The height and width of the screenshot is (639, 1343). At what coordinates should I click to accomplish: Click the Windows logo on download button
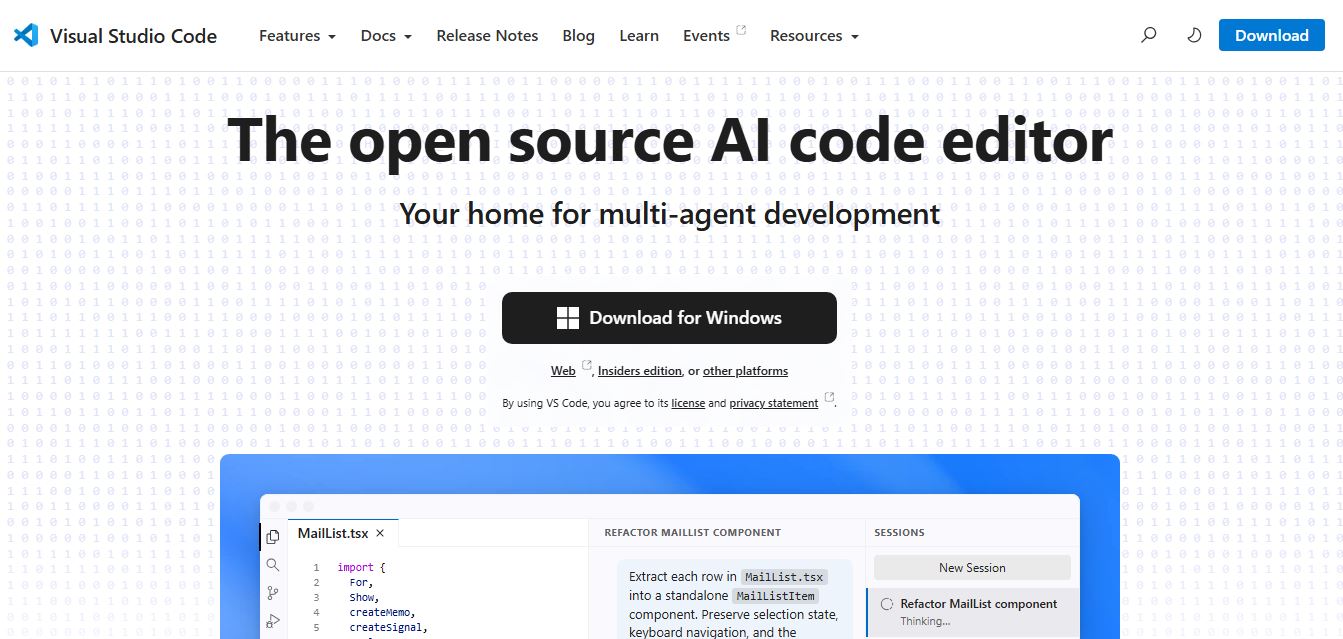568,318
